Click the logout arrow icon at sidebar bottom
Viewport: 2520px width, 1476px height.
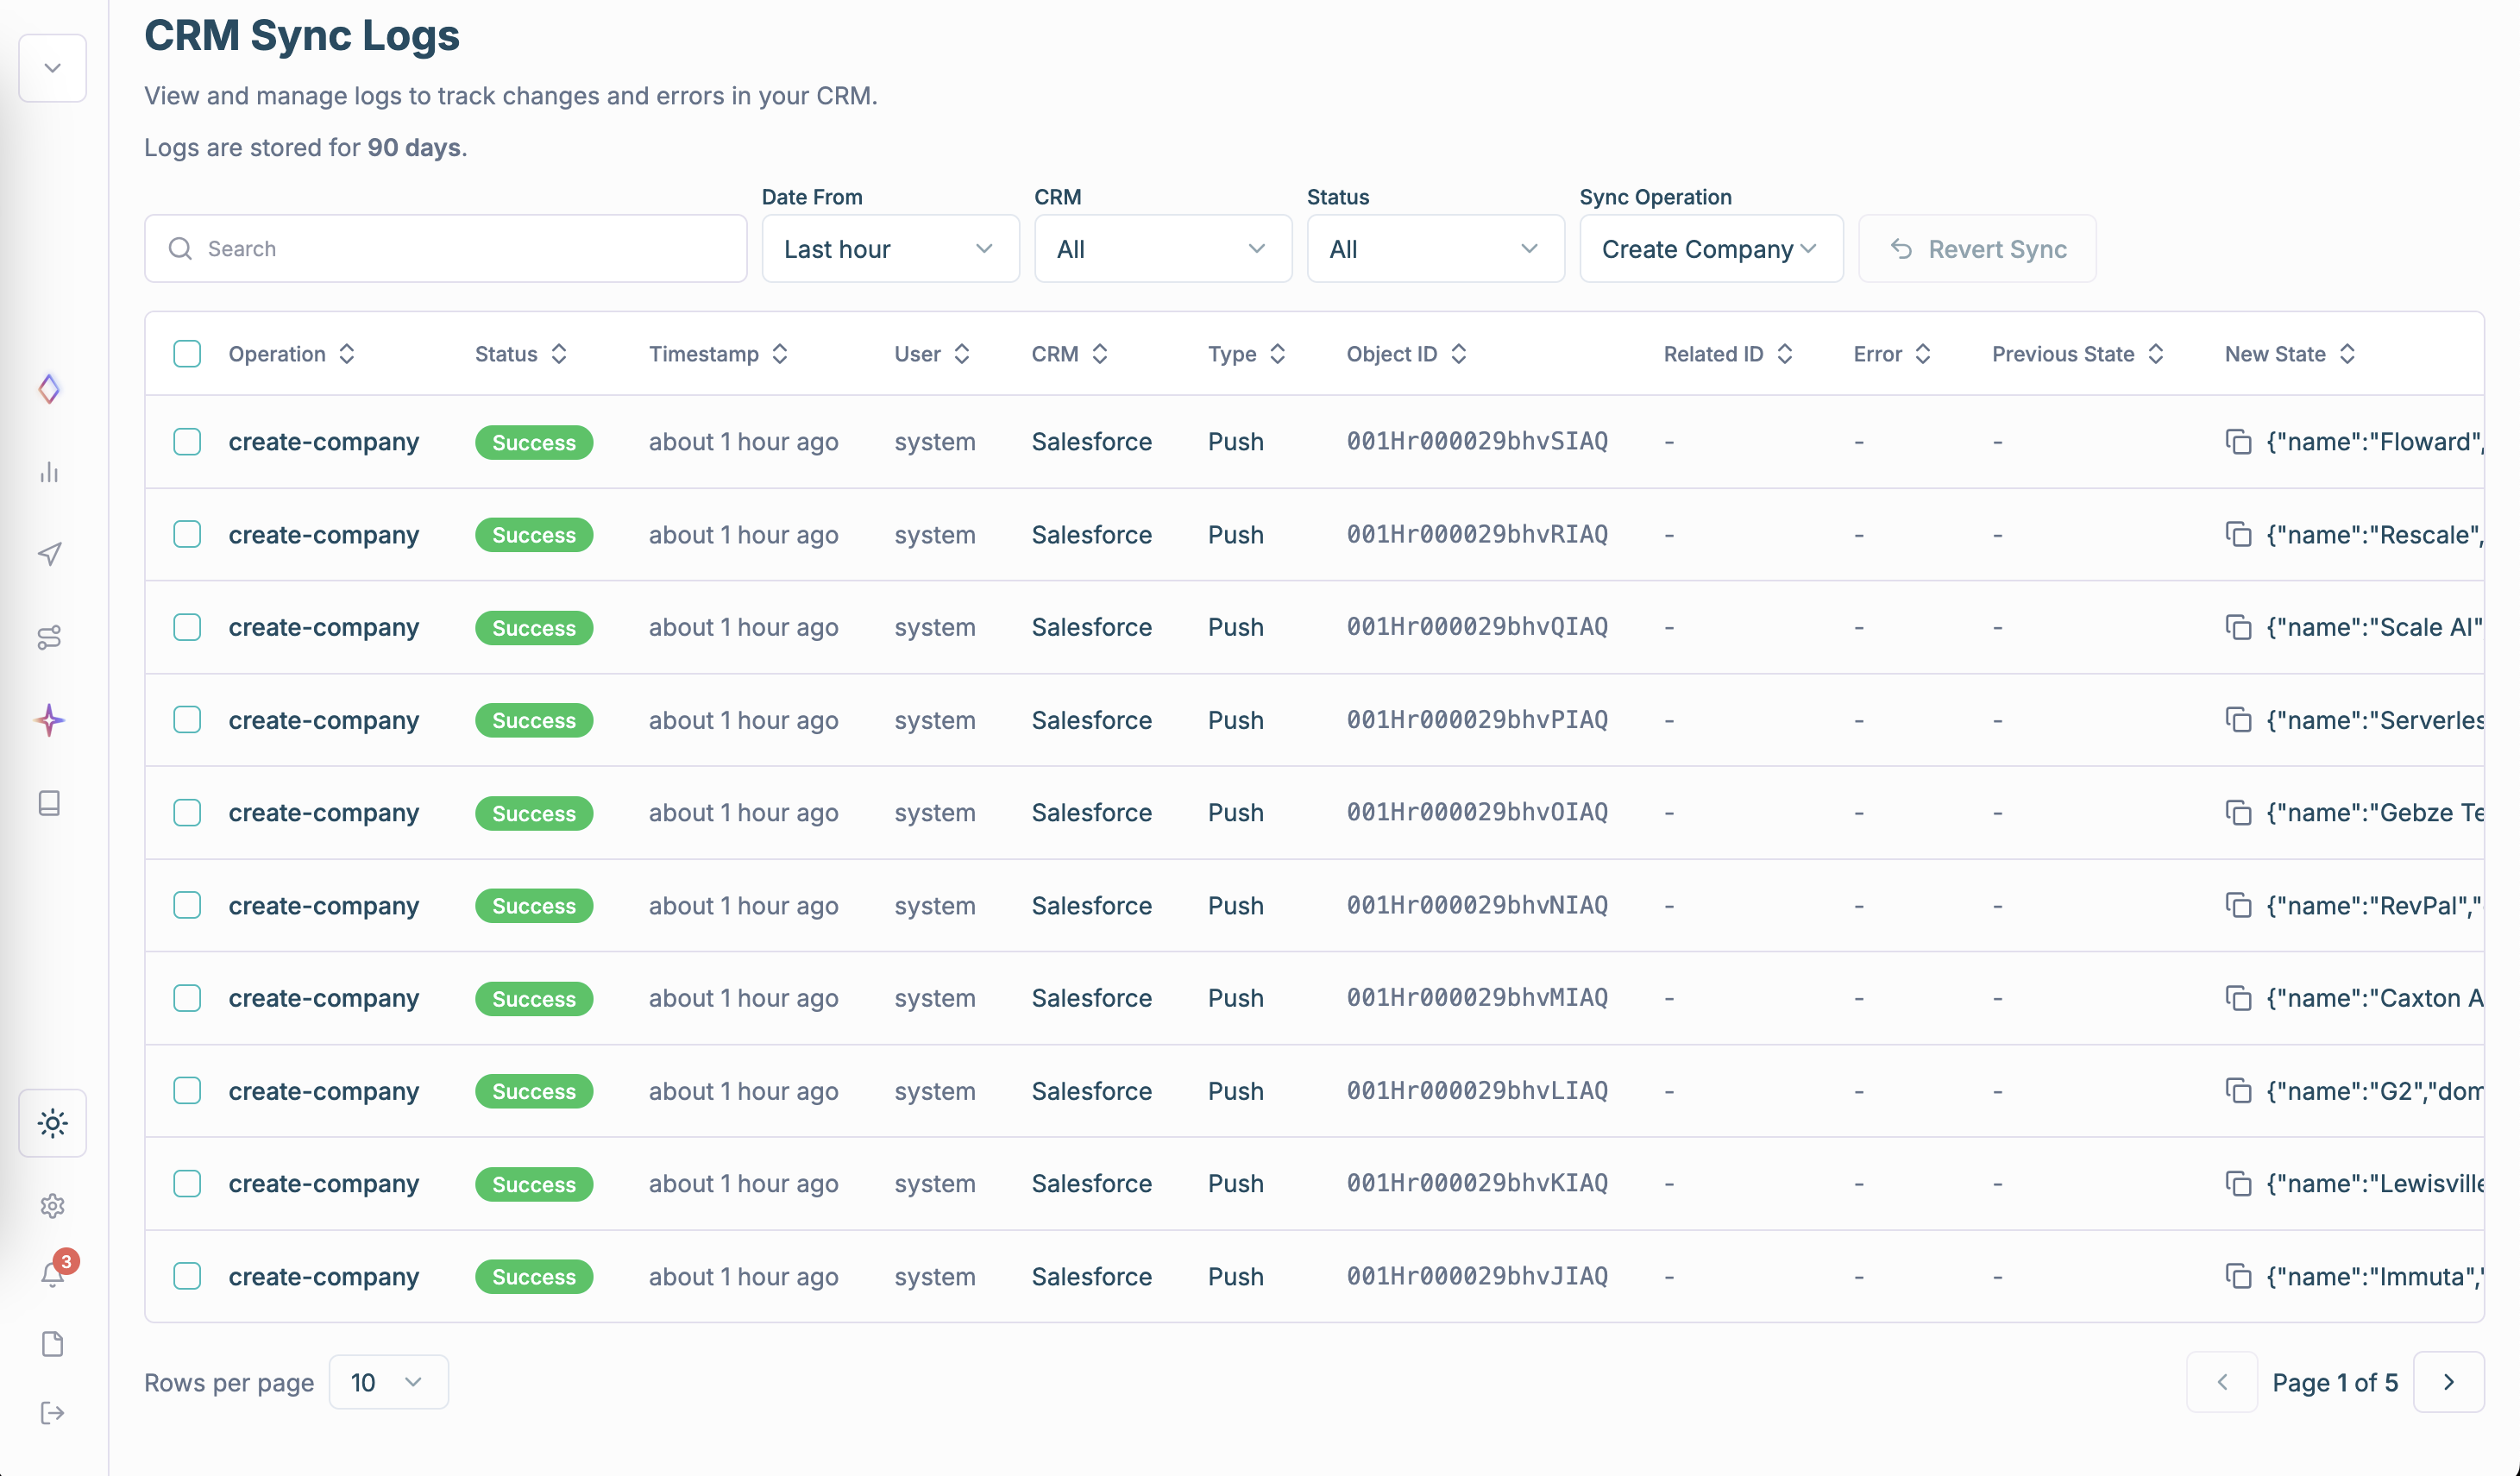[x=53, y=1413]
